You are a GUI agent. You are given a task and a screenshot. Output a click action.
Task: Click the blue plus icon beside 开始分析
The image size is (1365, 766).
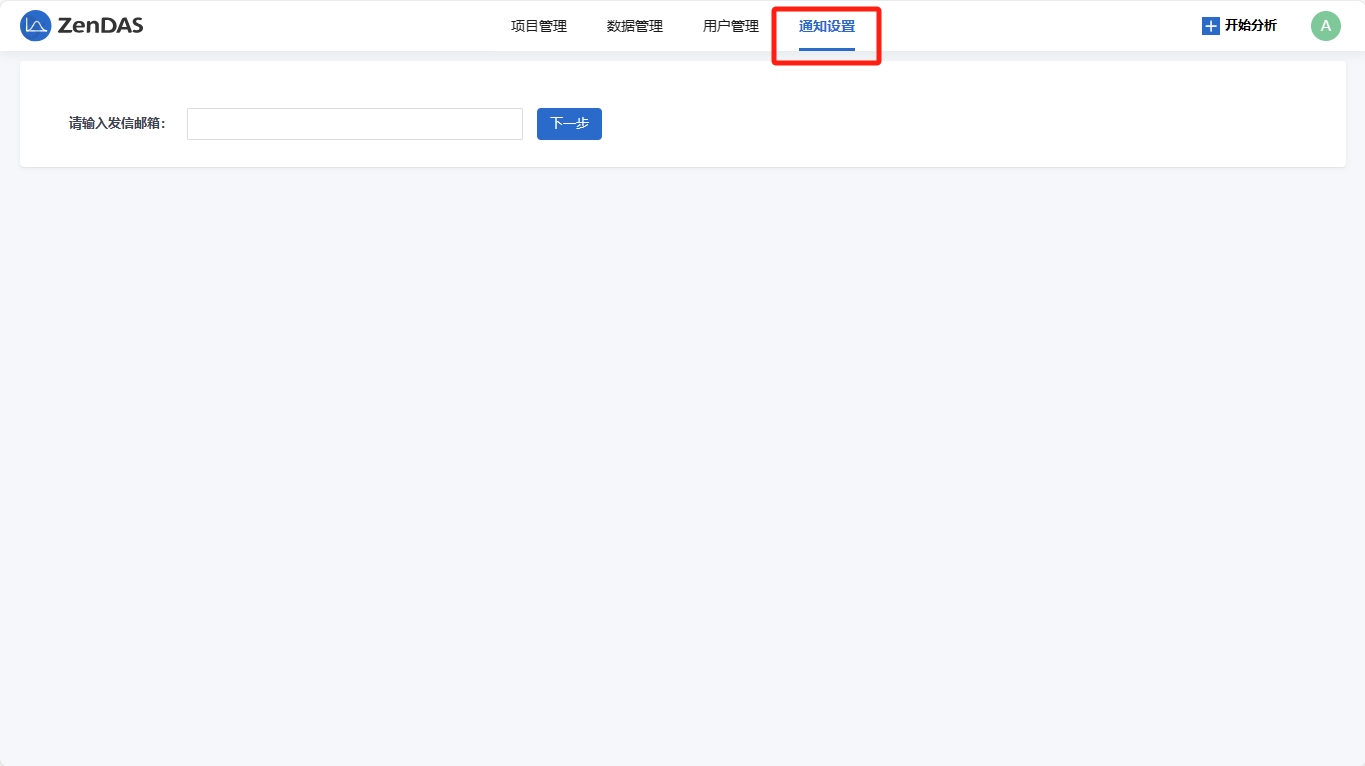click(x=1210, y=26)
